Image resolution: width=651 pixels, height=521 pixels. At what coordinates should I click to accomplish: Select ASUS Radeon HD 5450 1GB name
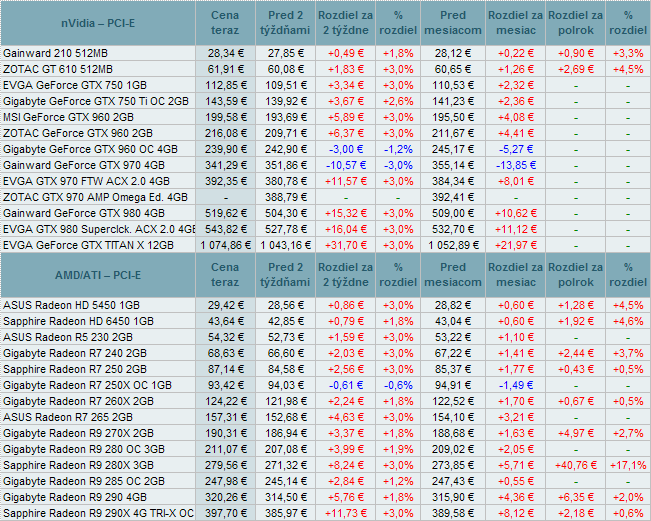pos(71,306)
